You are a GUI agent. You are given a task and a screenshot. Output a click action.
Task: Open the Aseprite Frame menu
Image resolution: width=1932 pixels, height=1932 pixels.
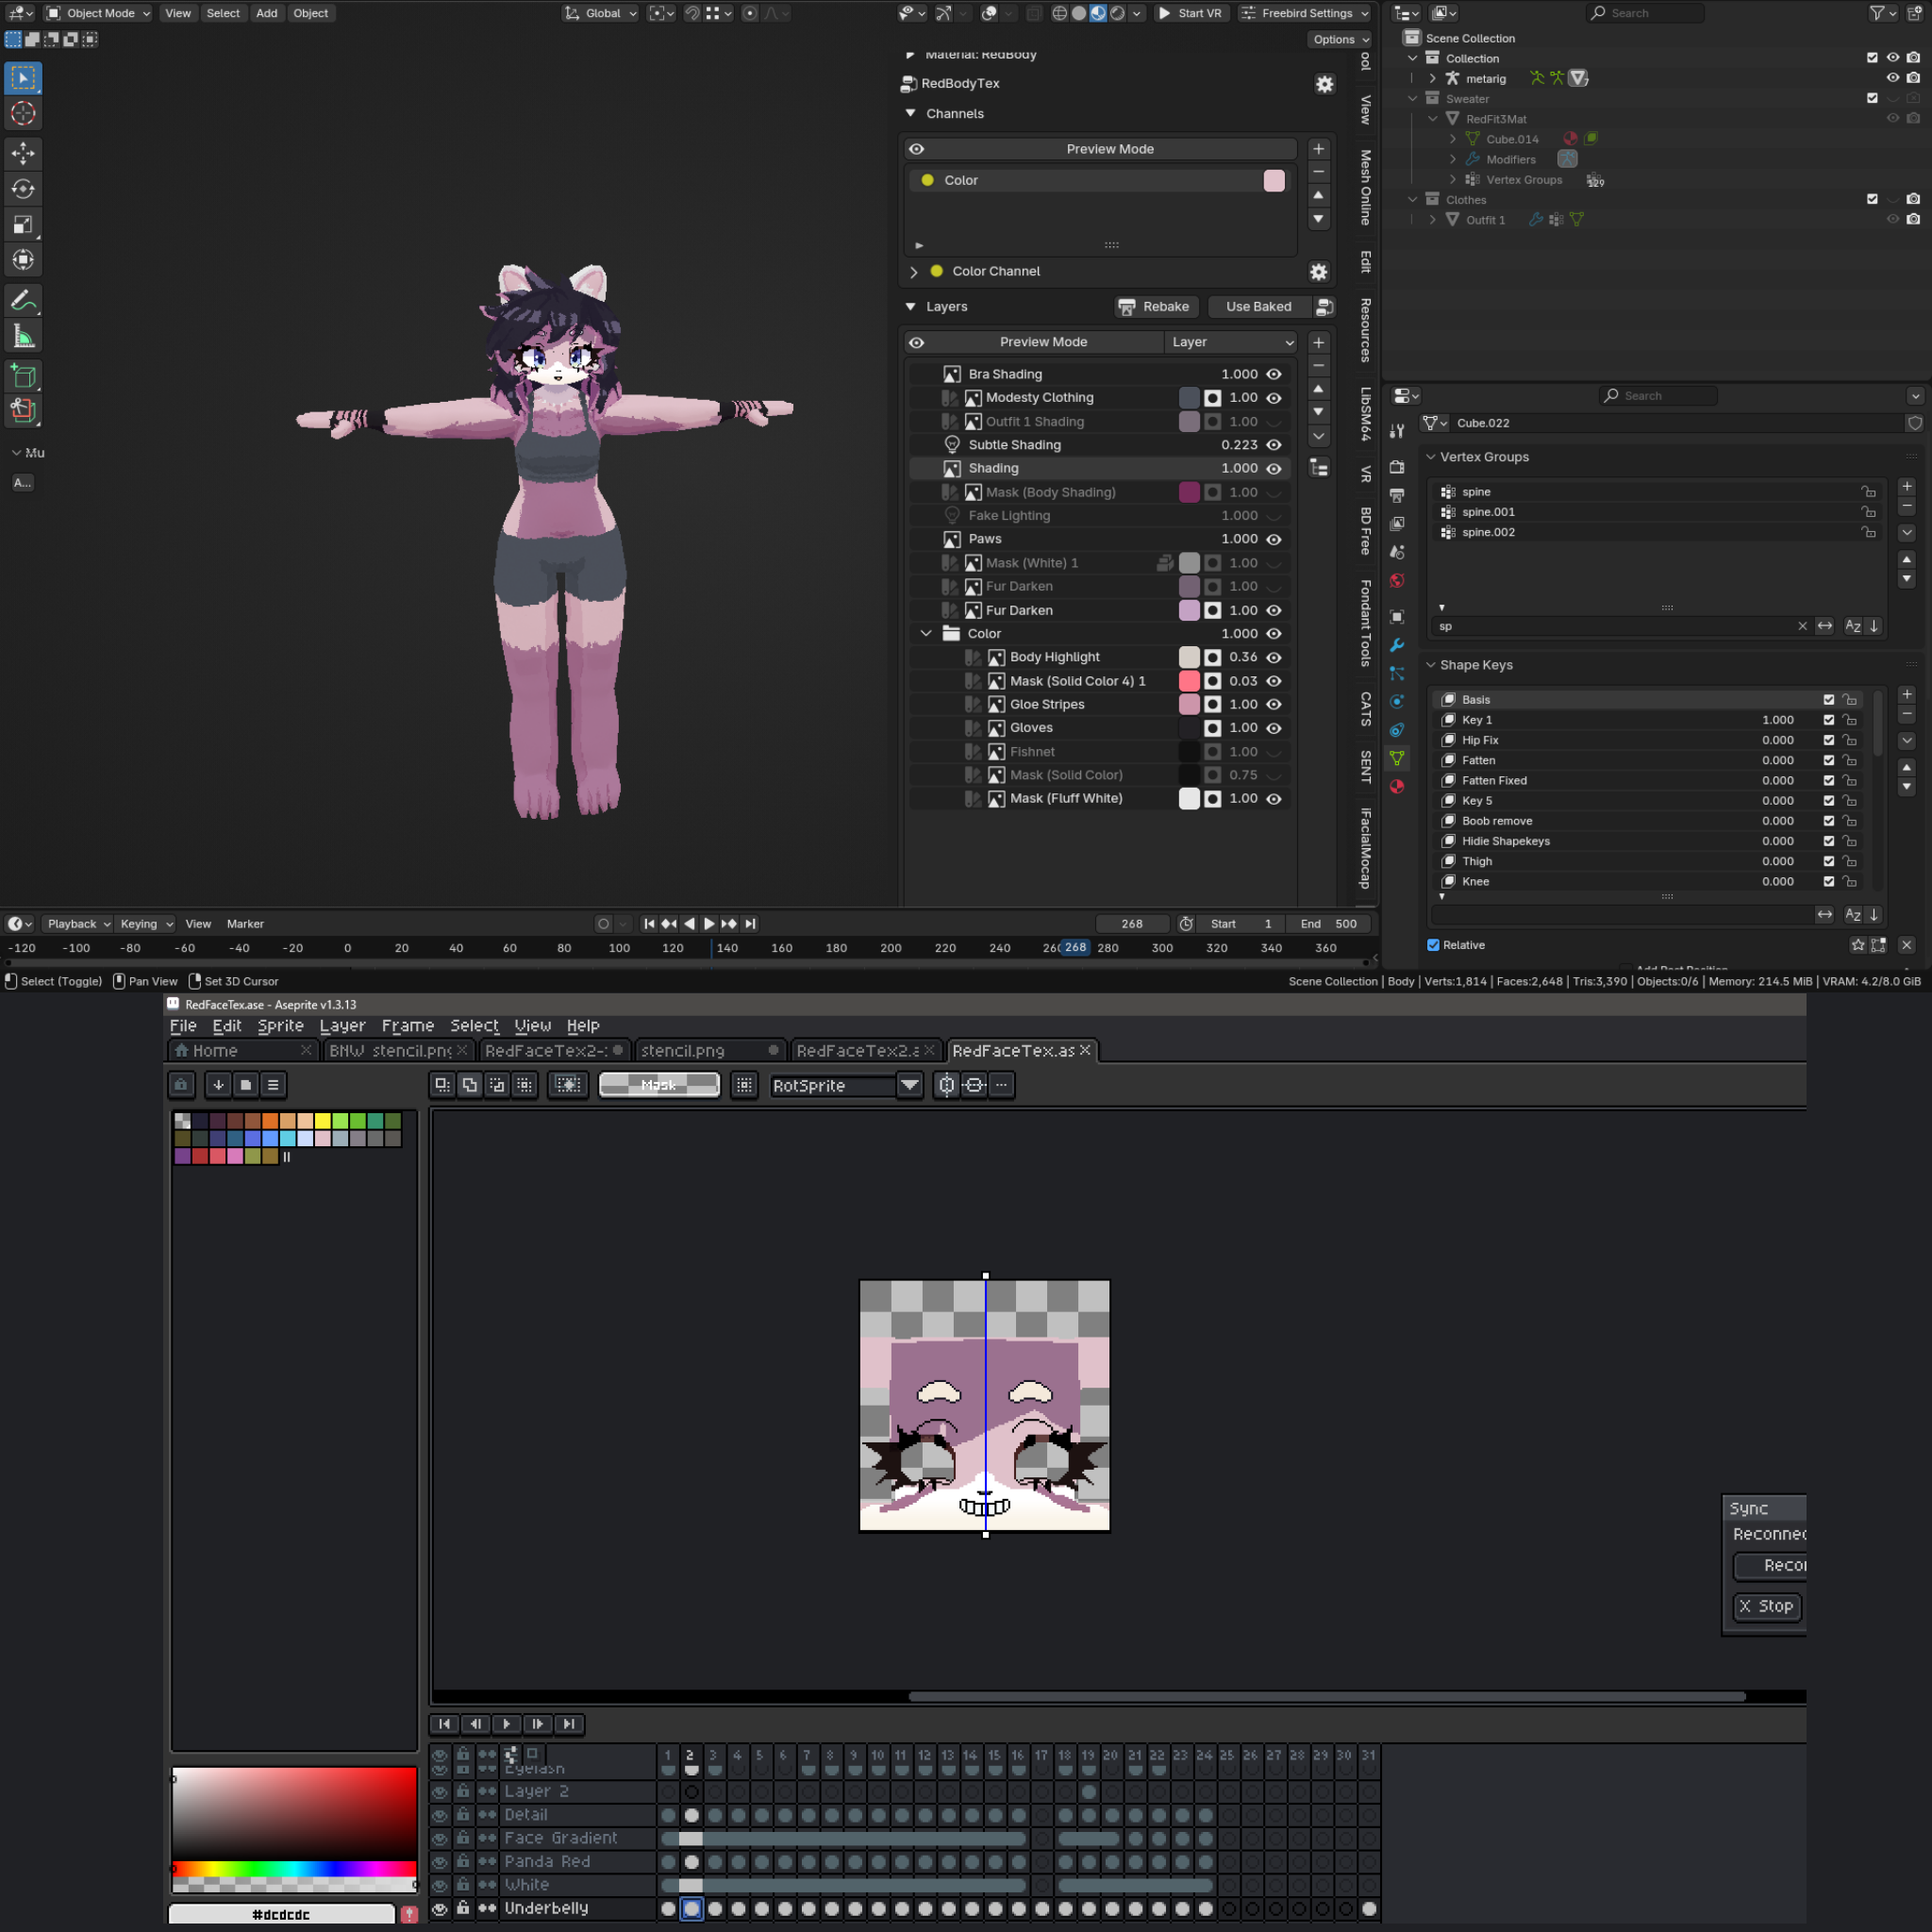408,1026
